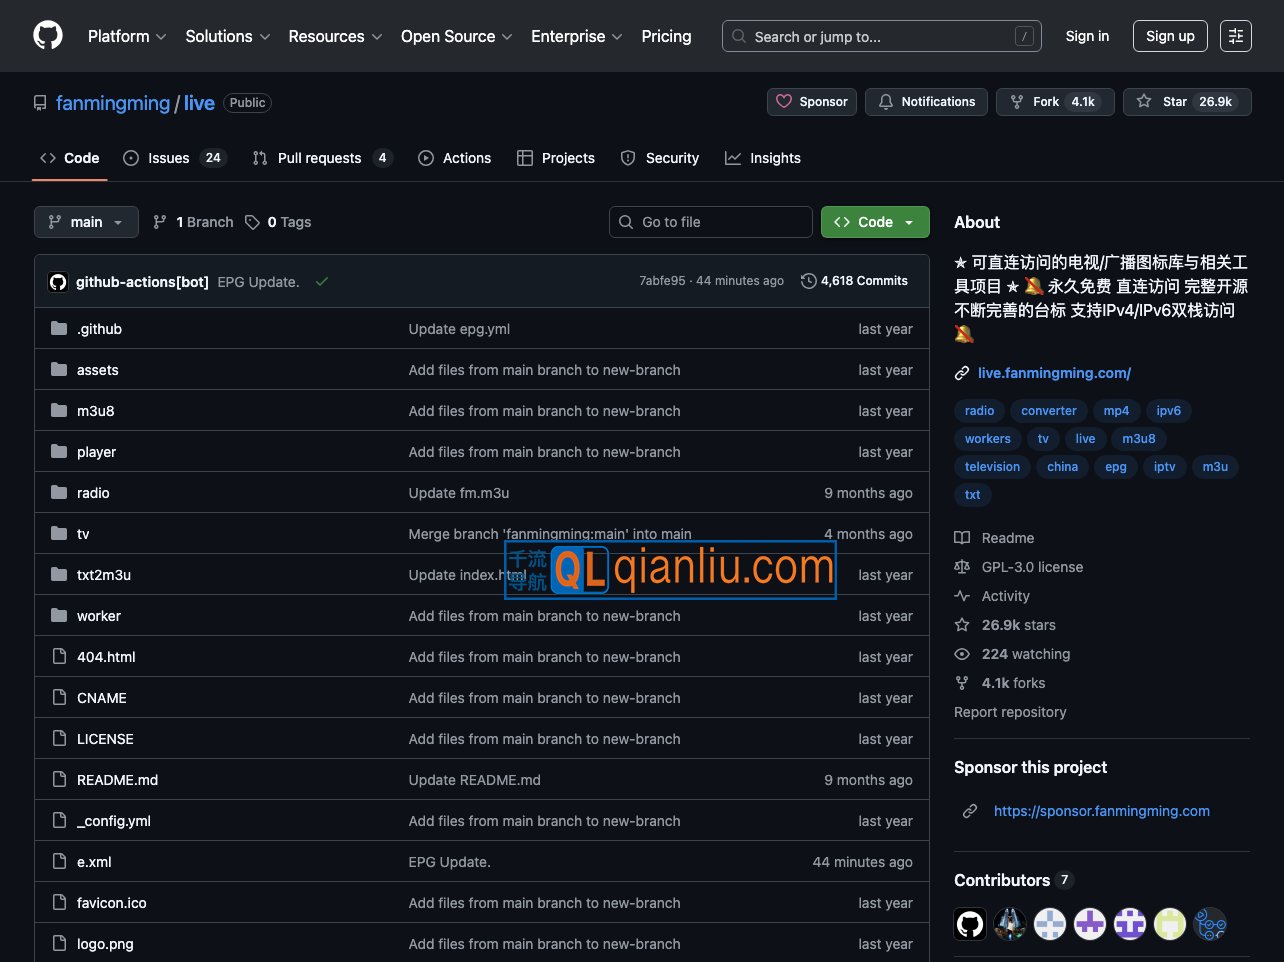This screenshot has height=962, width=1284.
Task: Expand the main branch dropdown
Action: click(x=86, y=222)
